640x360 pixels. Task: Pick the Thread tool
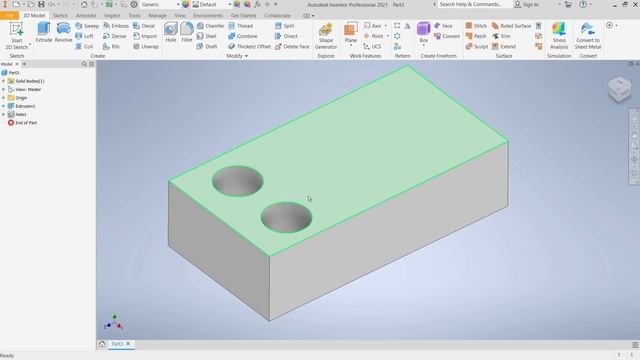pos(241,26)
